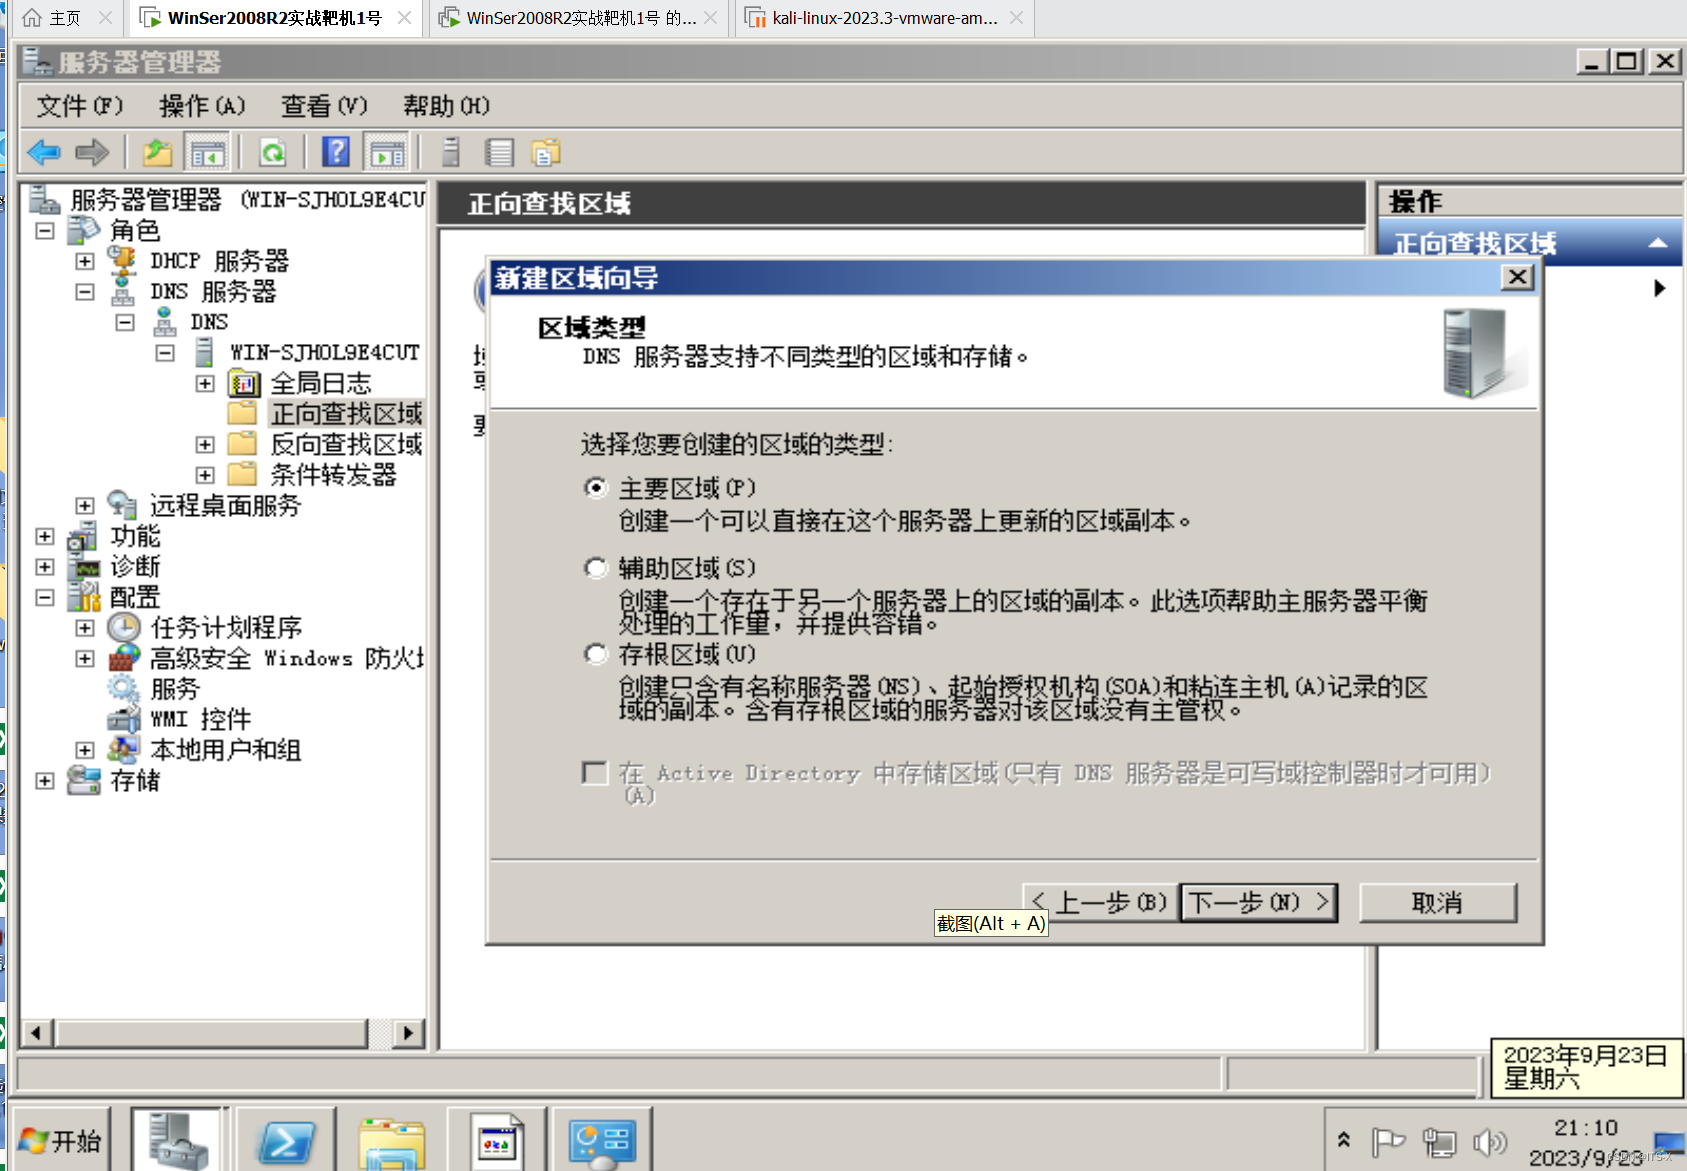Click the 下一步(N) next button
Viewport: 1687px width, 1171px height.
pyautogui.click(x=1259, y=902)
